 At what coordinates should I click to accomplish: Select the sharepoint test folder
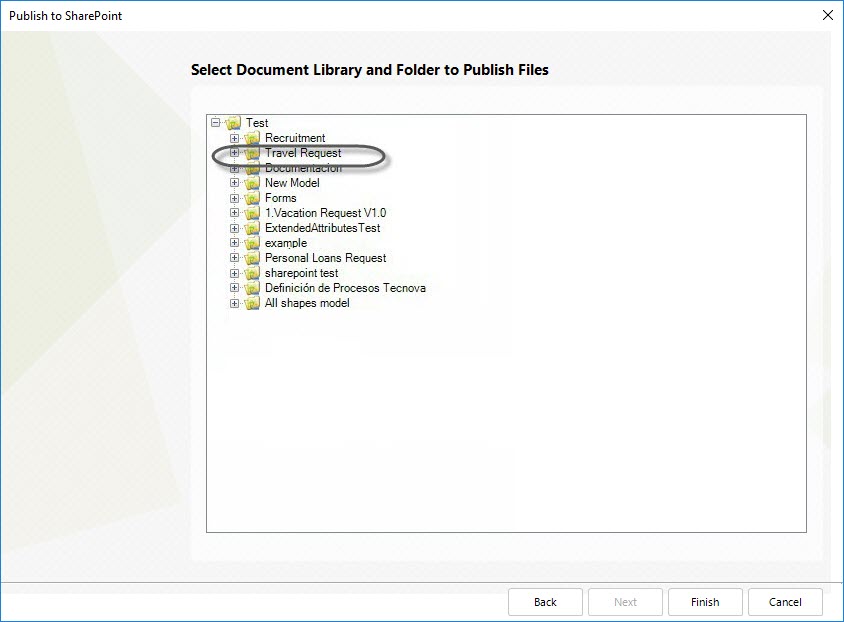[x=301, y=273]
